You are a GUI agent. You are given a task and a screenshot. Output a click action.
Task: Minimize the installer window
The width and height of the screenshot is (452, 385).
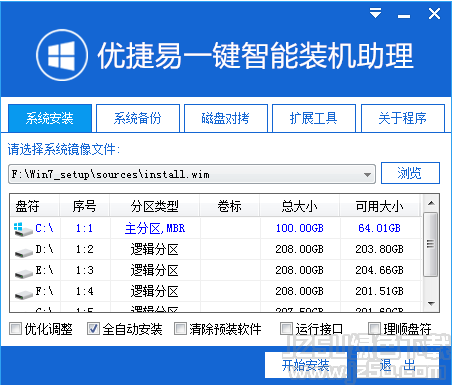404,16
